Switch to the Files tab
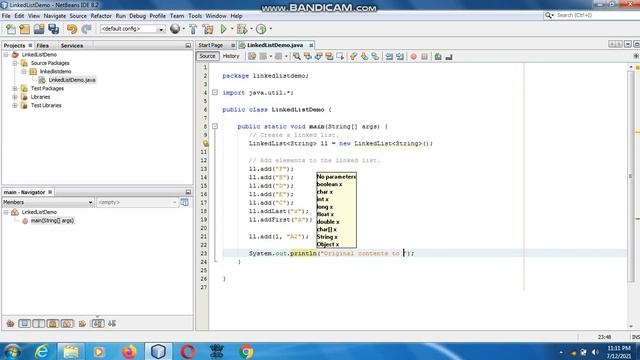This screenshot has width=640, height=360. point(42,46)
